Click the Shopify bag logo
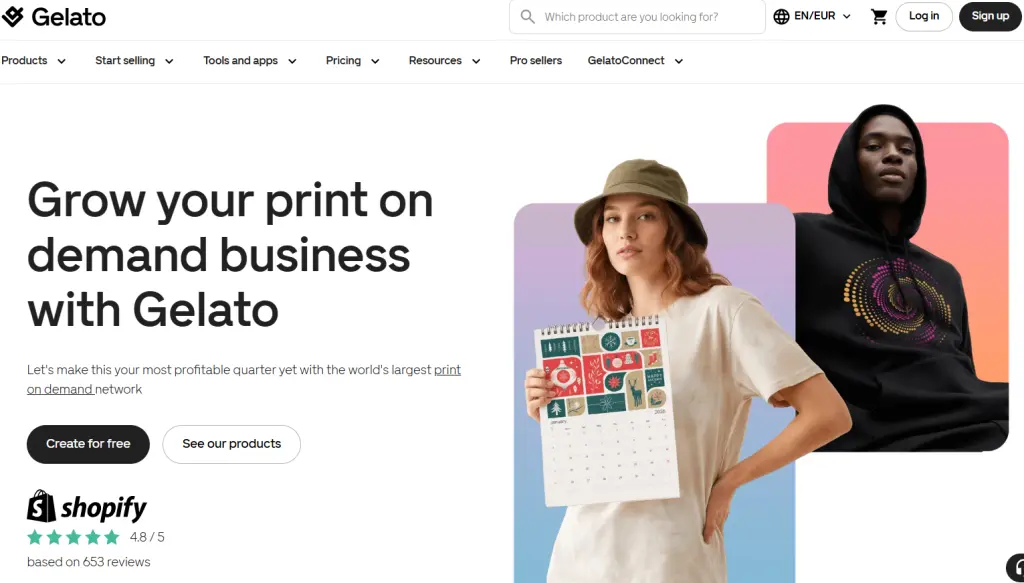Image resolution: width=1024 pixels, height=583 pixels. pyautogui.click(x=41, y=506)
